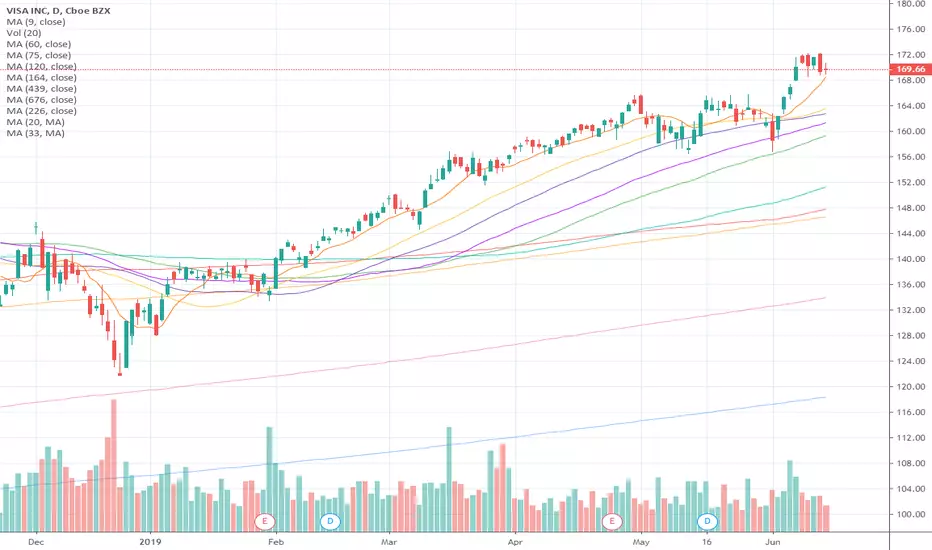Click the 2019 label on the time axis
Viewport: 932px width, 550px height.
pyautogui.click(x=150, y=542)
